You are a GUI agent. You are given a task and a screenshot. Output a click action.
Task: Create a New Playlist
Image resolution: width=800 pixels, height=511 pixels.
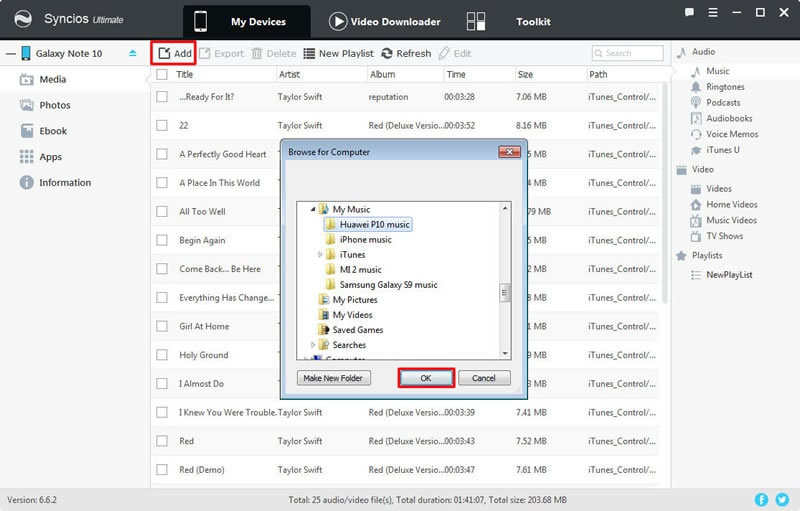tap(338, 53)
